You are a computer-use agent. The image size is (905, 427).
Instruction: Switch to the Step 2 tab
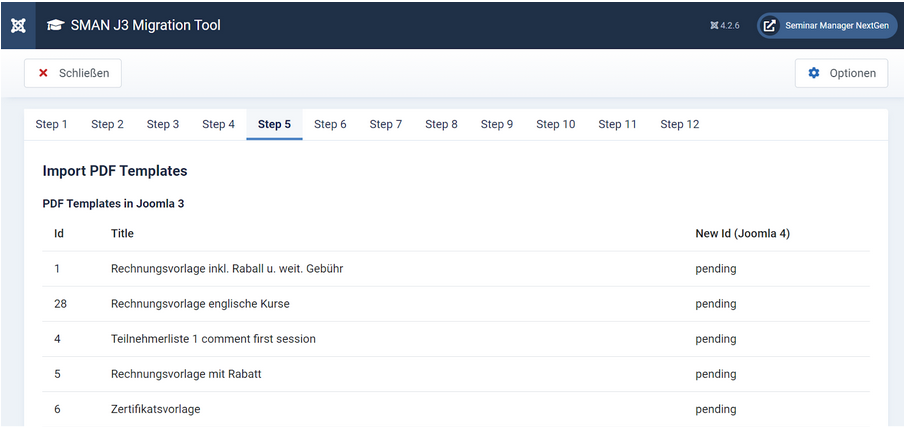(107, 124)
